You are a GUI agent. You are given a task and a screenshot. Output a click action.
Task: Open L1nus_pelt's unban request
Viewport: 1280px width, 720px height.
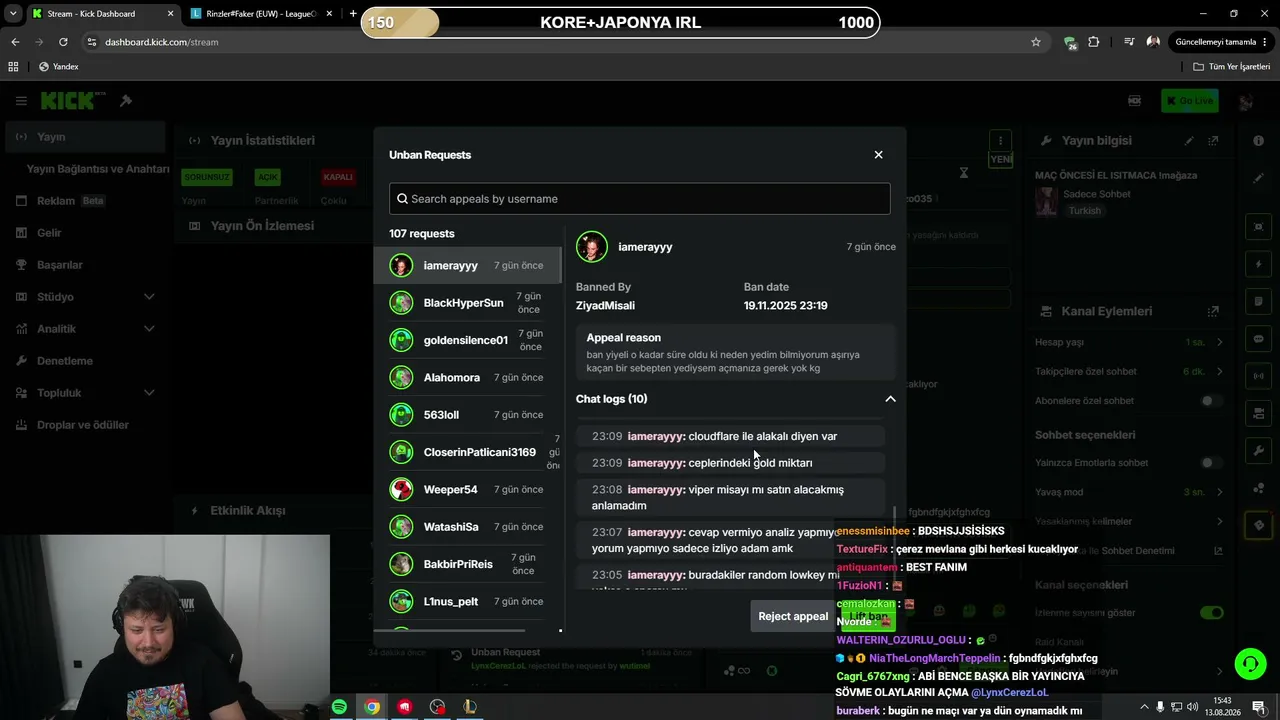coord(468,601)
